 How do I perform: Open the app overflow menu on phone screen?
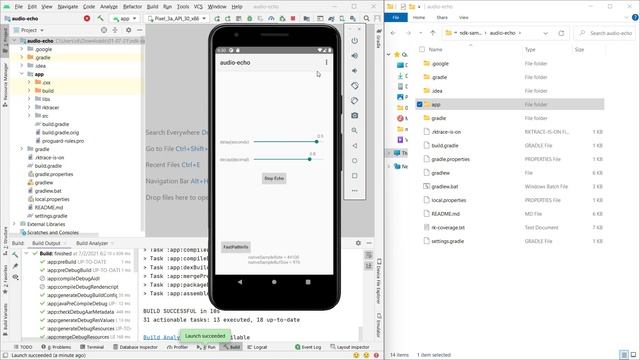pyautogui.click(x=326, y=62)
